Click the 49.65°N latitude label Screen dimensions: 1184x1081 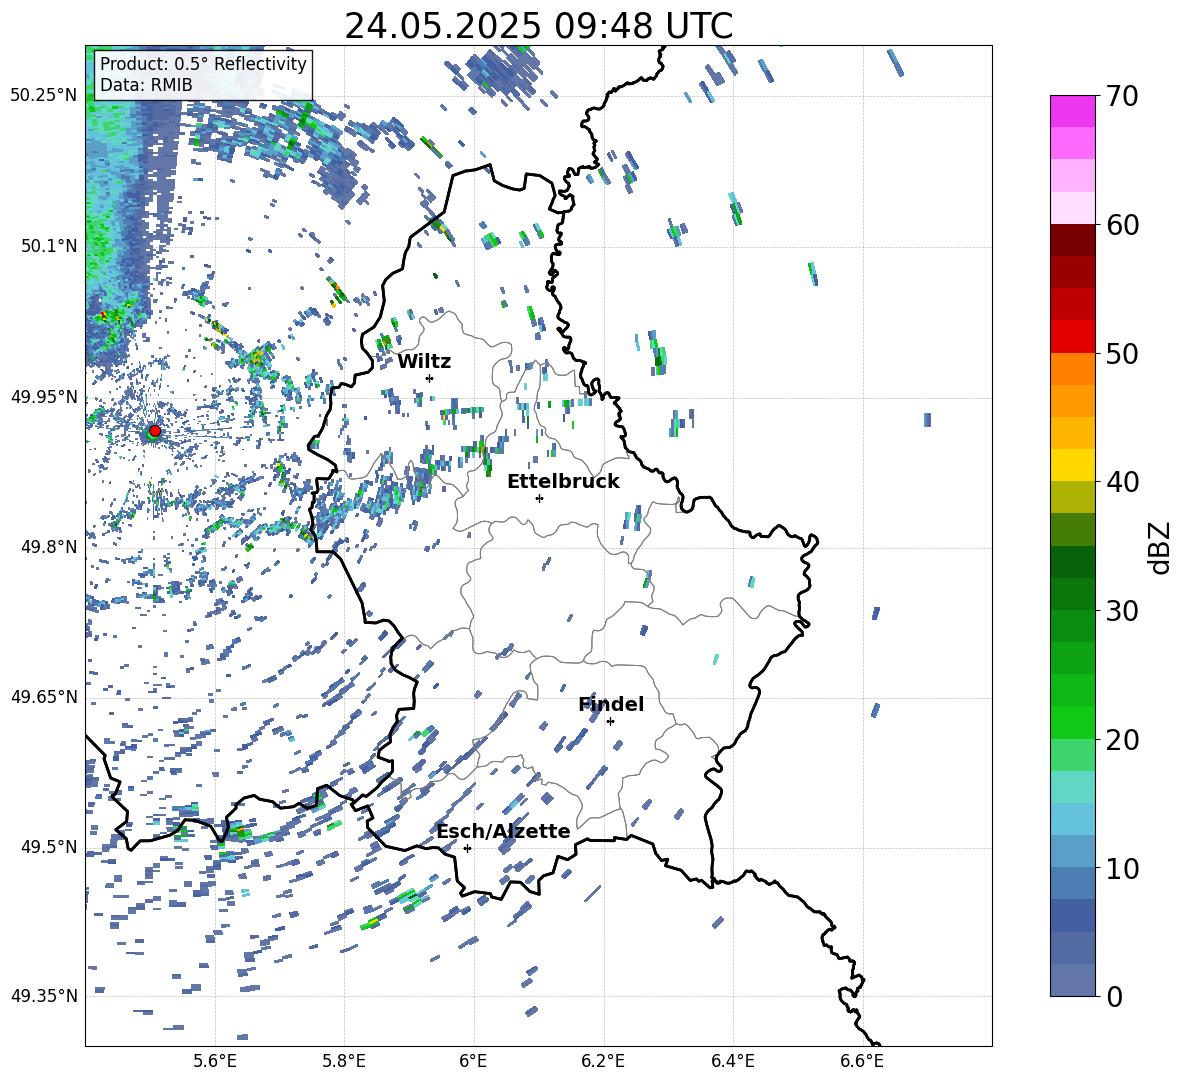44,696
